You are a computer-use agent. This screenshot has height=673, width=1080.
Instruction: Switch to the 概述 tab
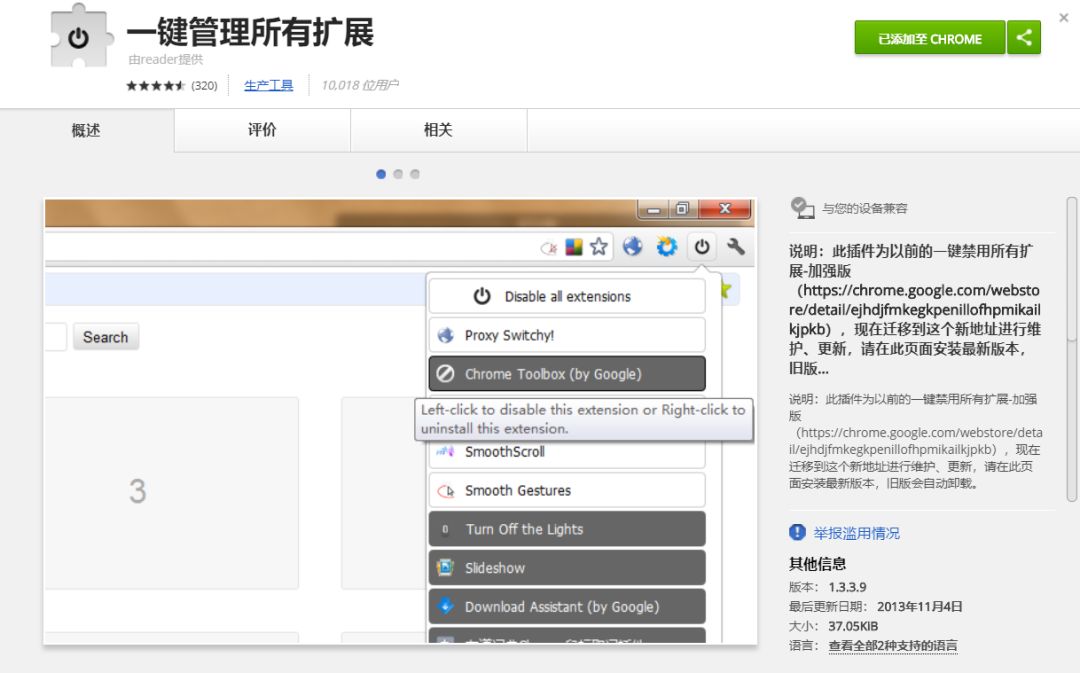[87, 130]
